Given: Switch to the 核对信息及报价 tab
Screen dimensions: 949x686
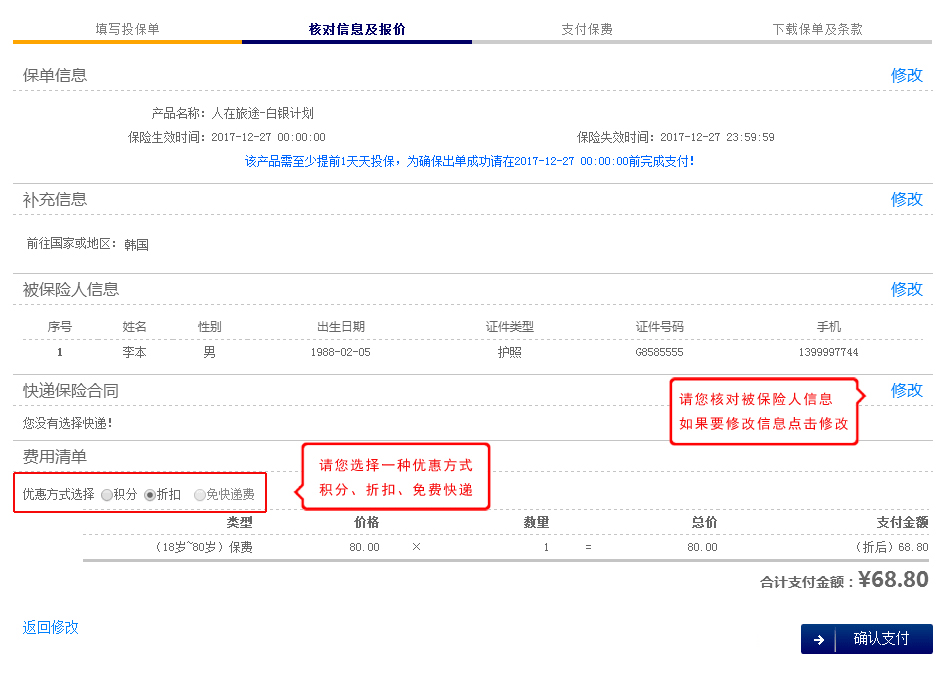Looking at the screenshot, I should (357, 29).
